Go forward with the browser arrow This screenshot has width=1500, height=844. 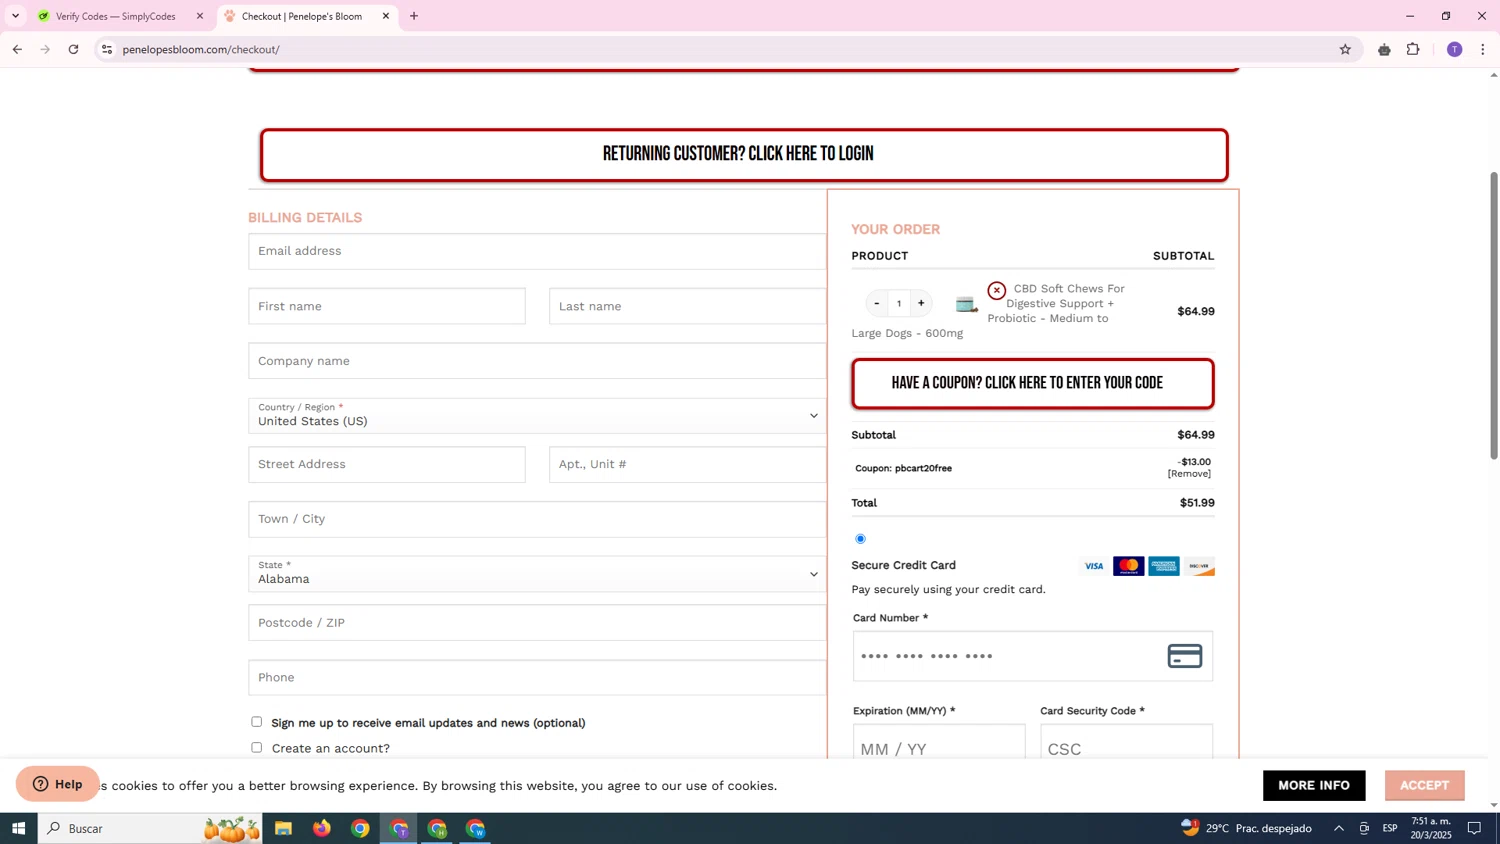(45, 49)
